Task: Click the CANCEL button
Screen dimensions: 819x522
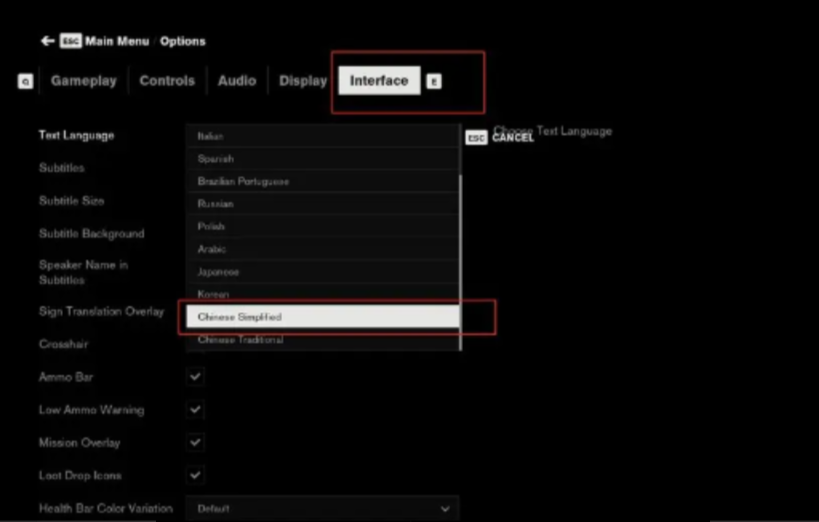Action: pyautogui.click(x=512, y=138)
